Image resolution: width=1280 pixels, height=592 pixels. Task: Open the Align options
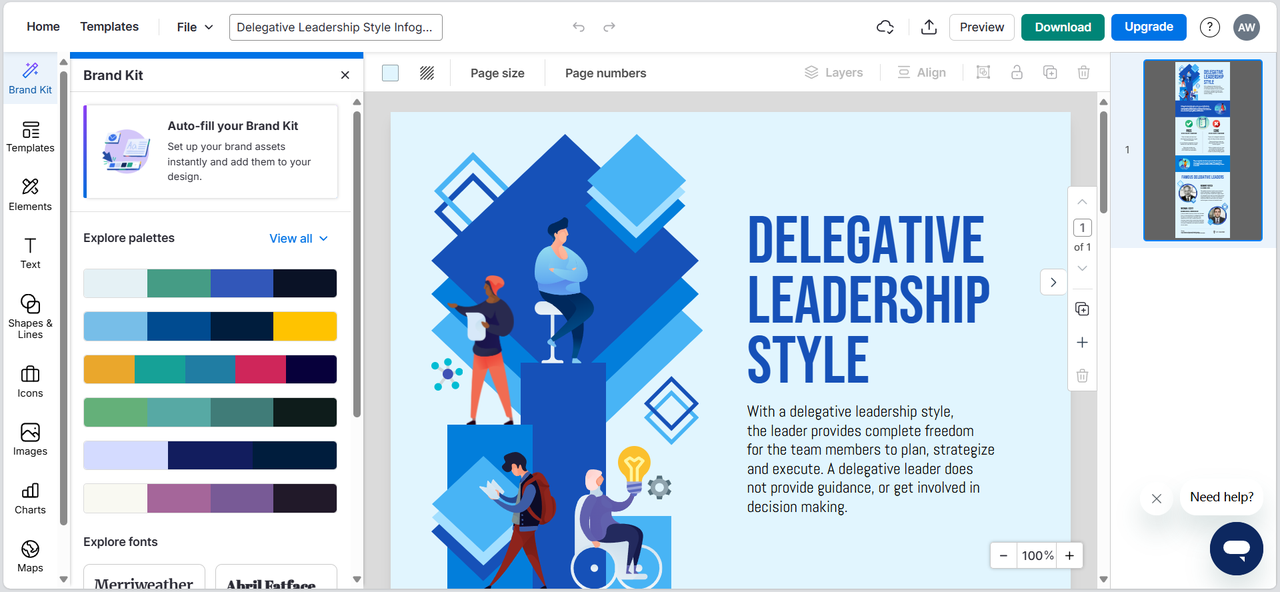(921, 72)
